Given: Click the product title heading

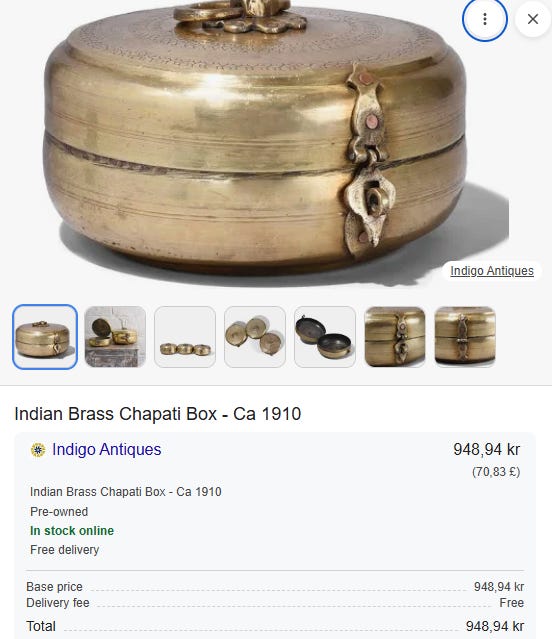Looking at the screenshot, I should (158, 414).
